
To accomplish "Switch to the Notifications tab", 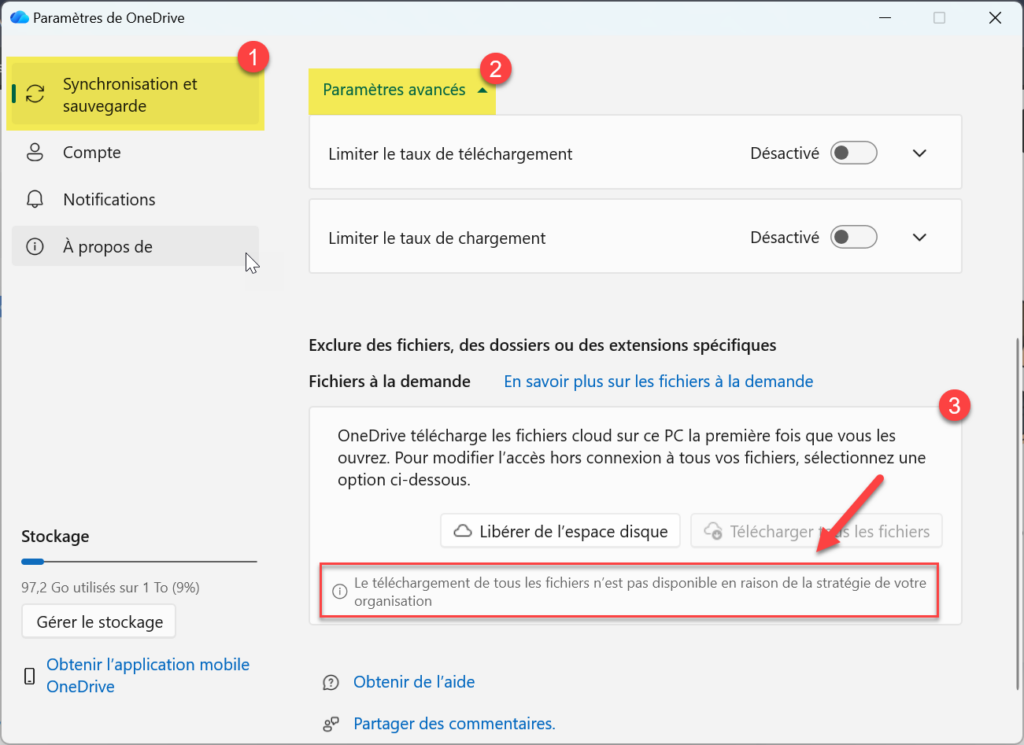I will (x=109, y=199).
